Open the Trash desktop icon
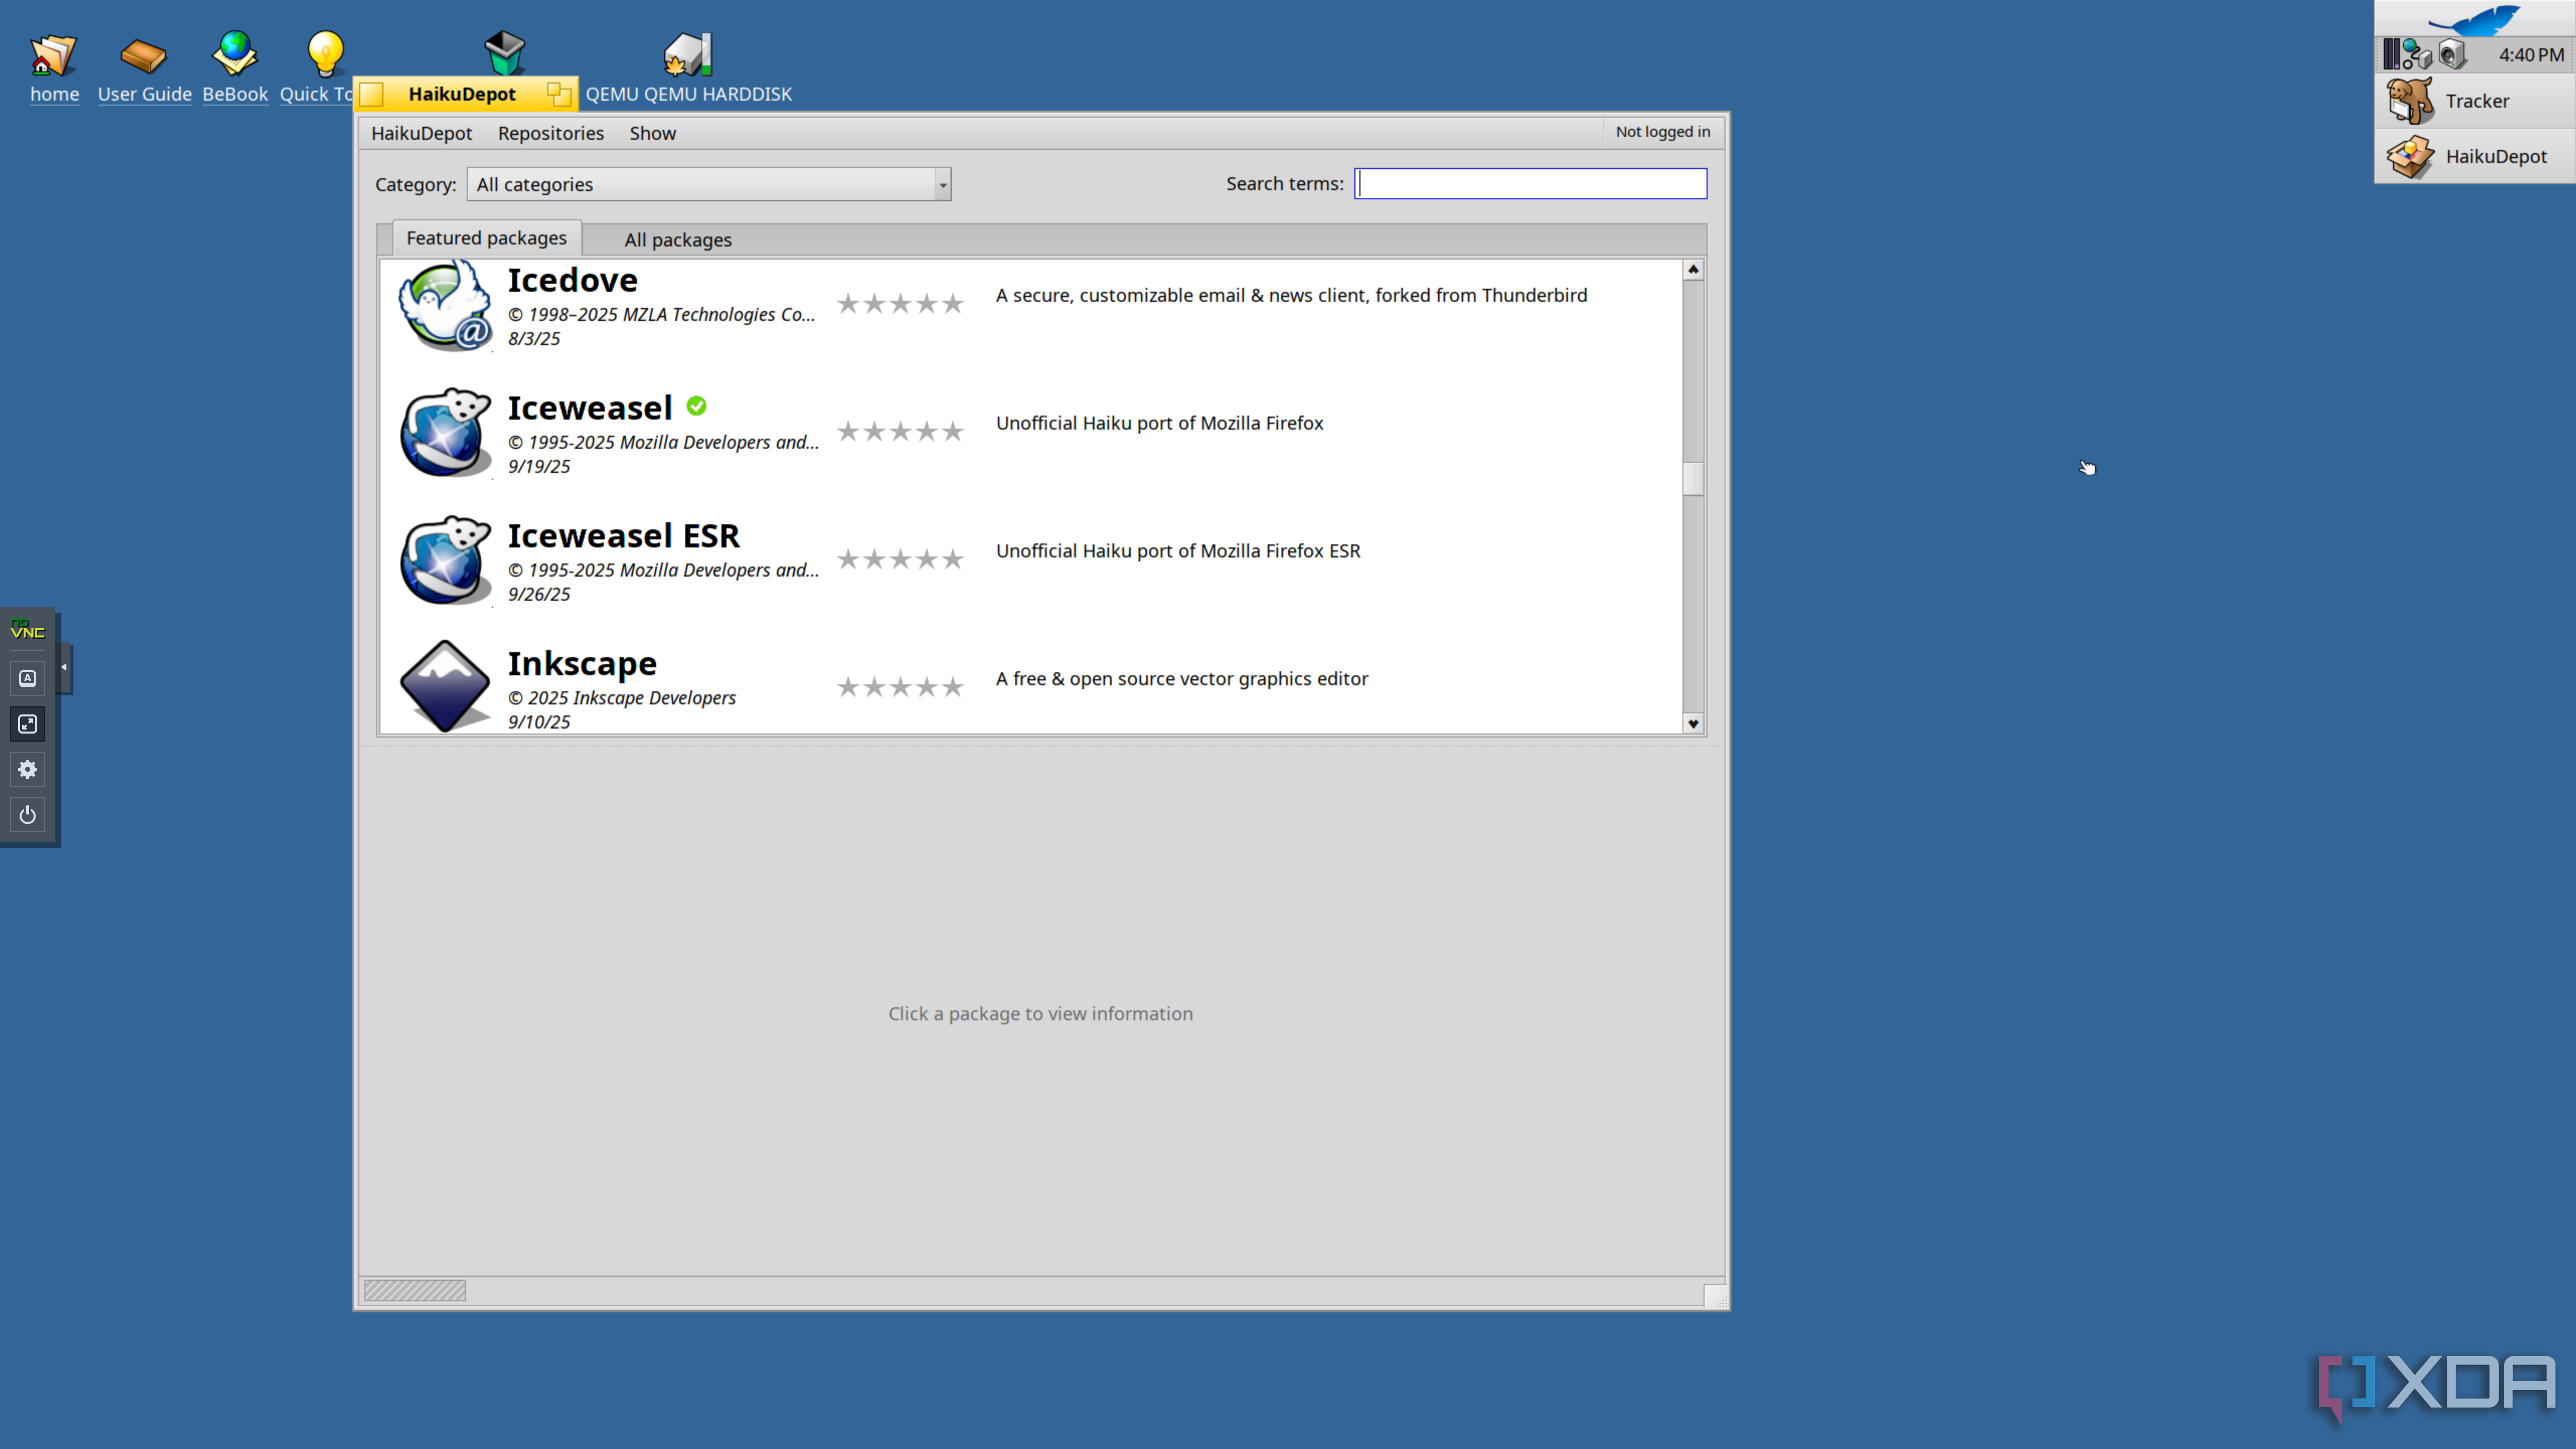 pos(505,52)
